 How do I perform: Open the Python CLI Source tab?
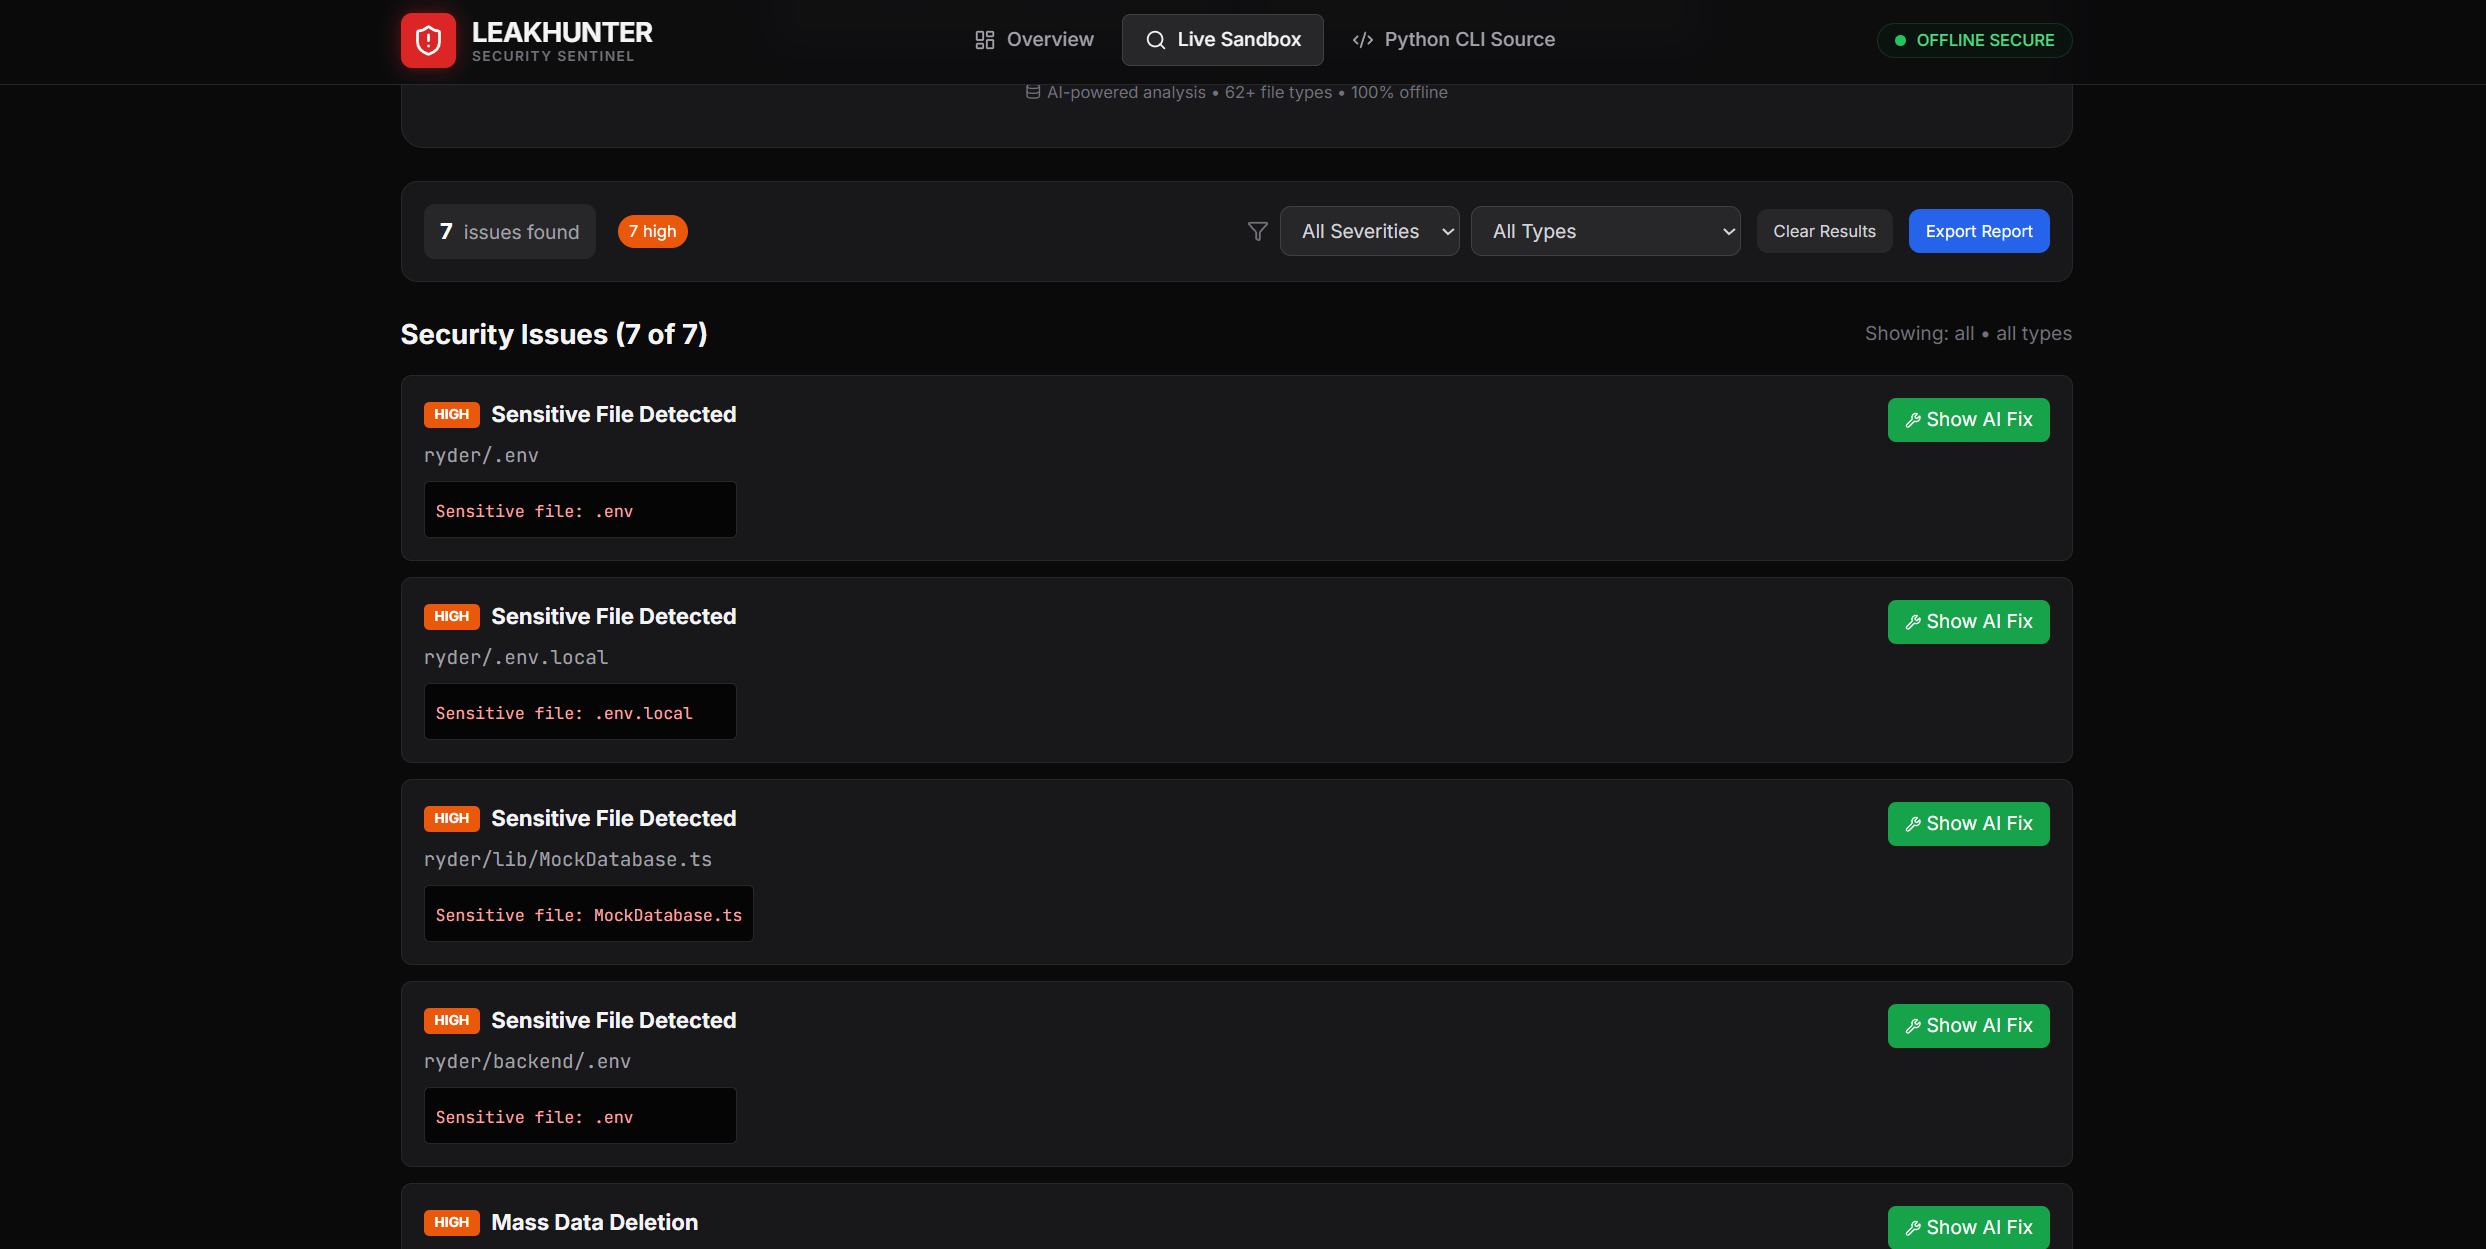pos(1453,40)
